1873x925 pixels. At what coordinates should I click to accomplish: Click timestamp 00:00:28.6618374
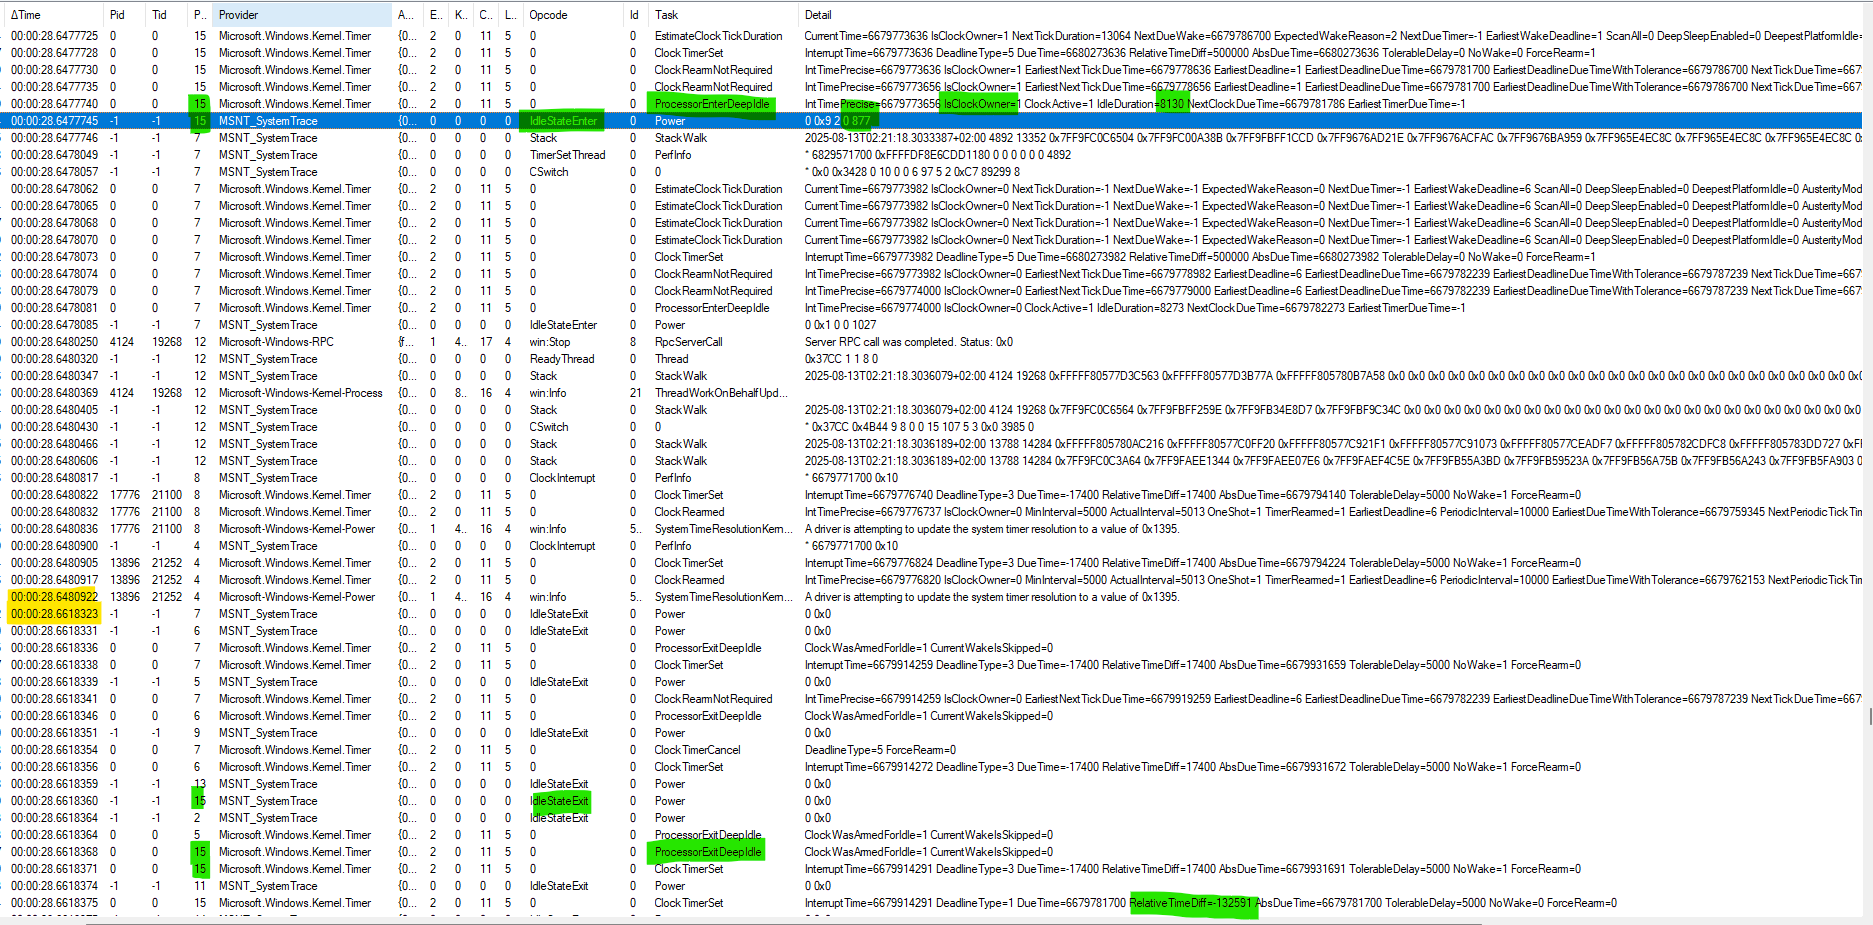pyautogui.click(x=55, y=886)
